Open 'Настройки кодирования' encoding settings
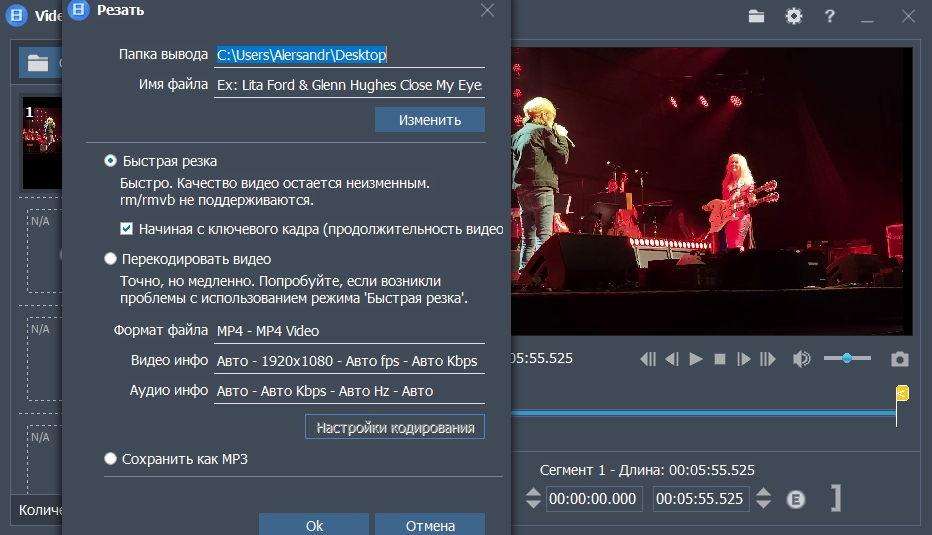Viewport: 932px width, 535px height. [395, 428]
